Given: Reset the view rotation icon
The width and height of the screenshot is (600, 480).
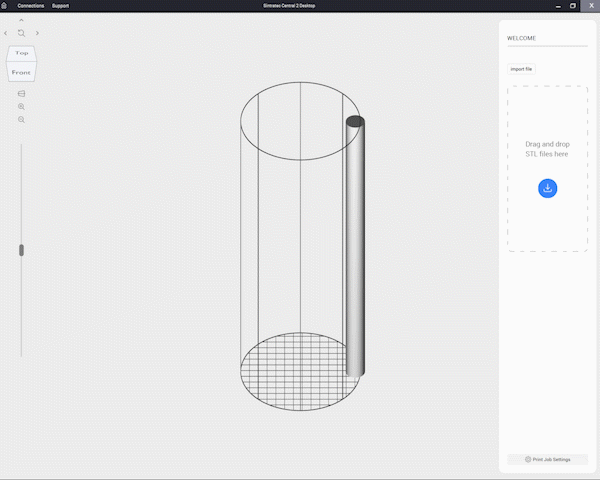Looking at the screenshot, I should pos(21,33).
